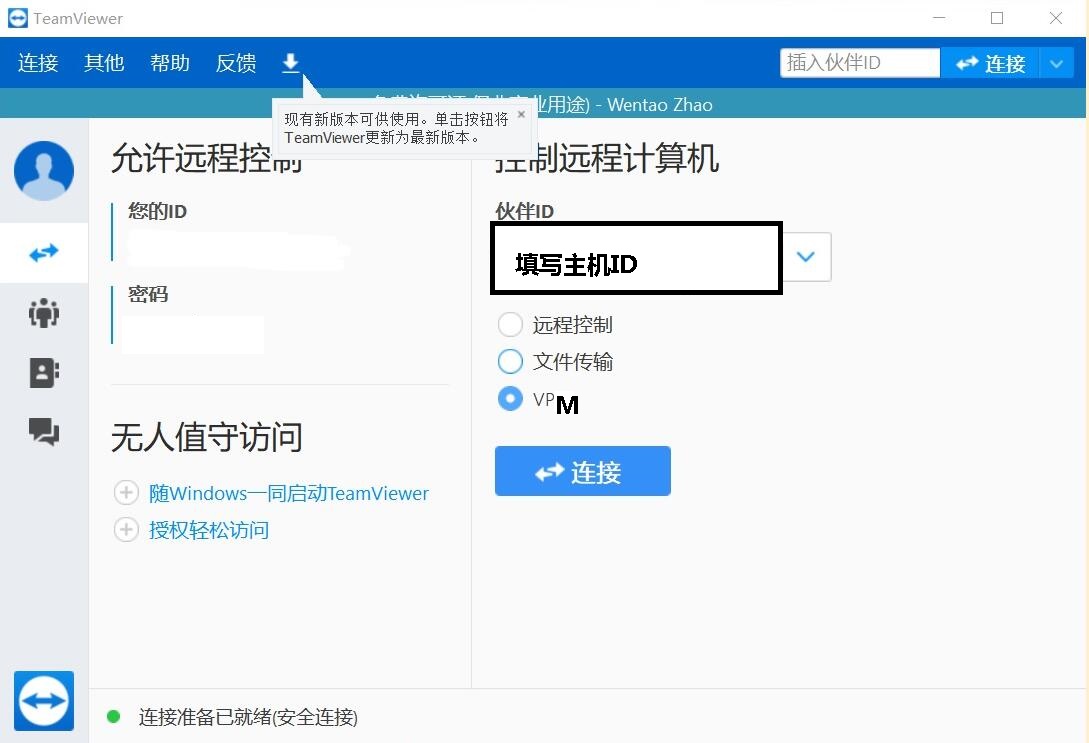Open the Computers & Contacts sidebar icon
Screen dimensions: 1089x743
[44, 372]
